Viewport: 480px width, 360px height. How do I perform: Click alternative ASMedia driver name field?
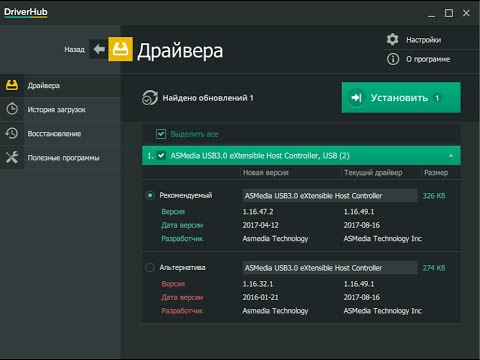click(330, 268)
